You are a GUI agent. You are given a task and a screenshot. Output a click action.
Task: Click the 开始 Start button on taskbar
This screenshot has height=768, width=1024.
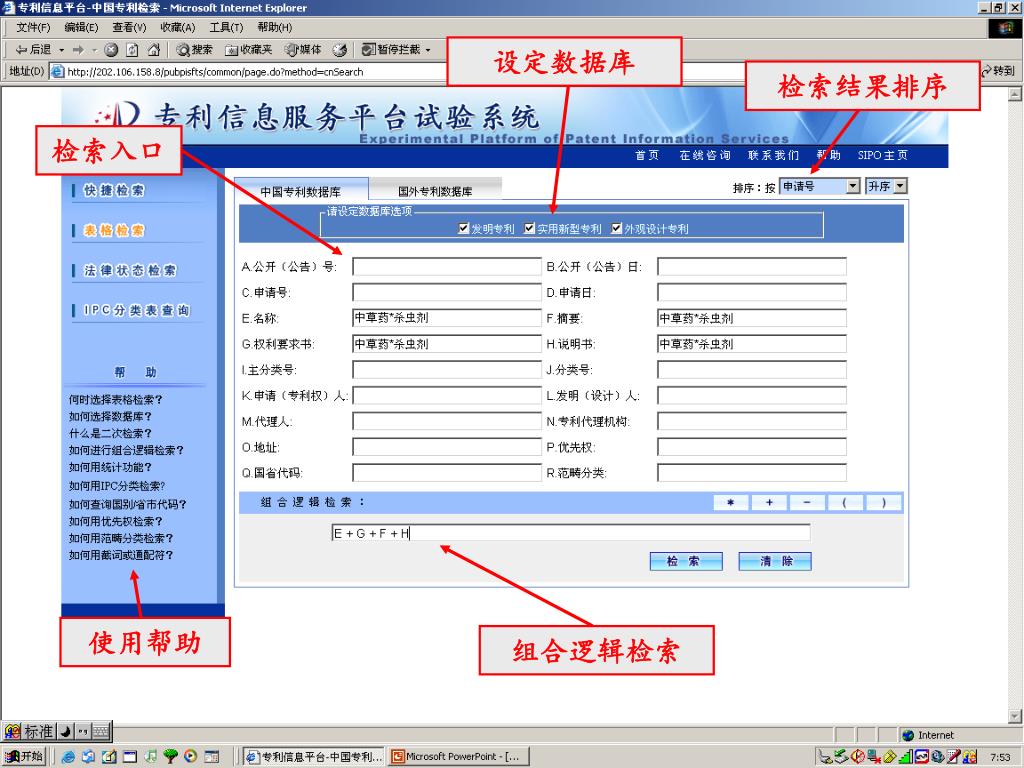(24, 756)
